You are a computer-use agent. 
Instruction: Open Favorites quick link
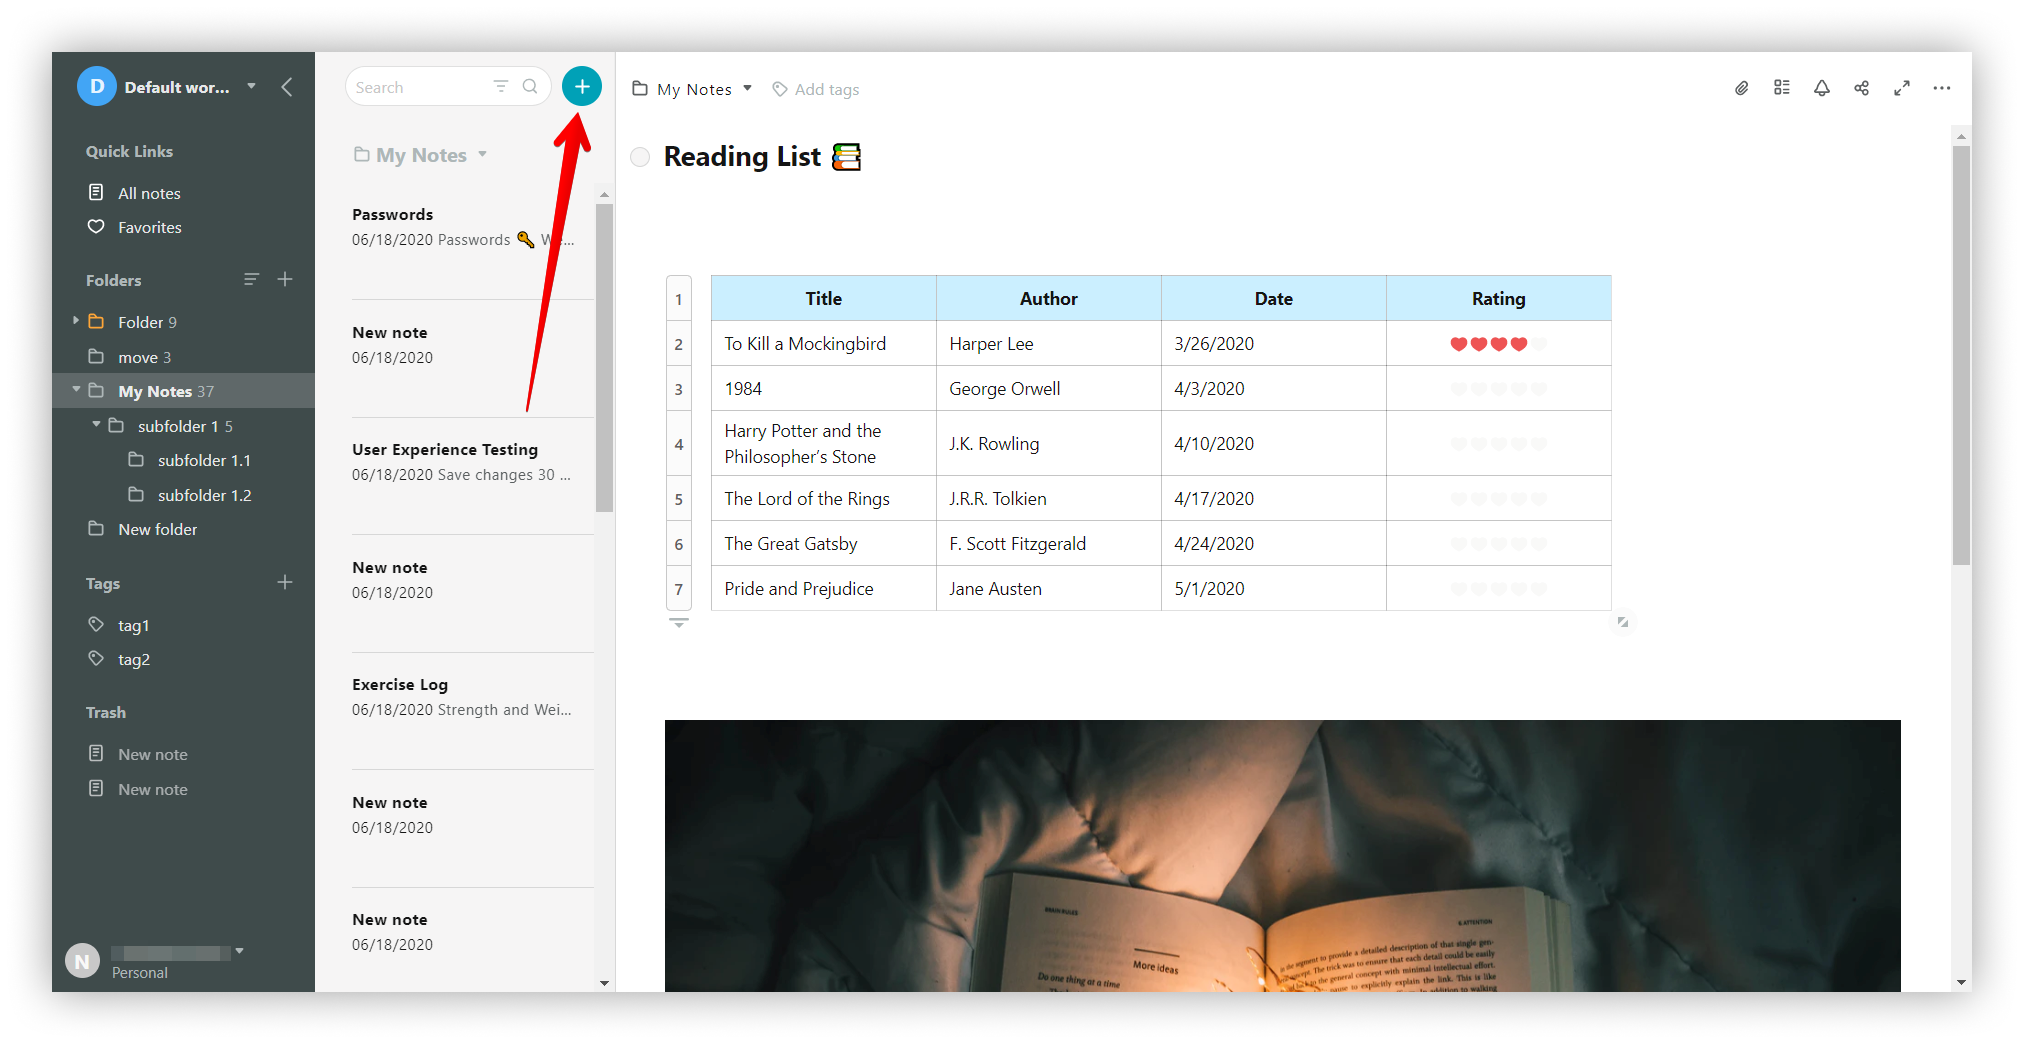(x=149, y=227)
